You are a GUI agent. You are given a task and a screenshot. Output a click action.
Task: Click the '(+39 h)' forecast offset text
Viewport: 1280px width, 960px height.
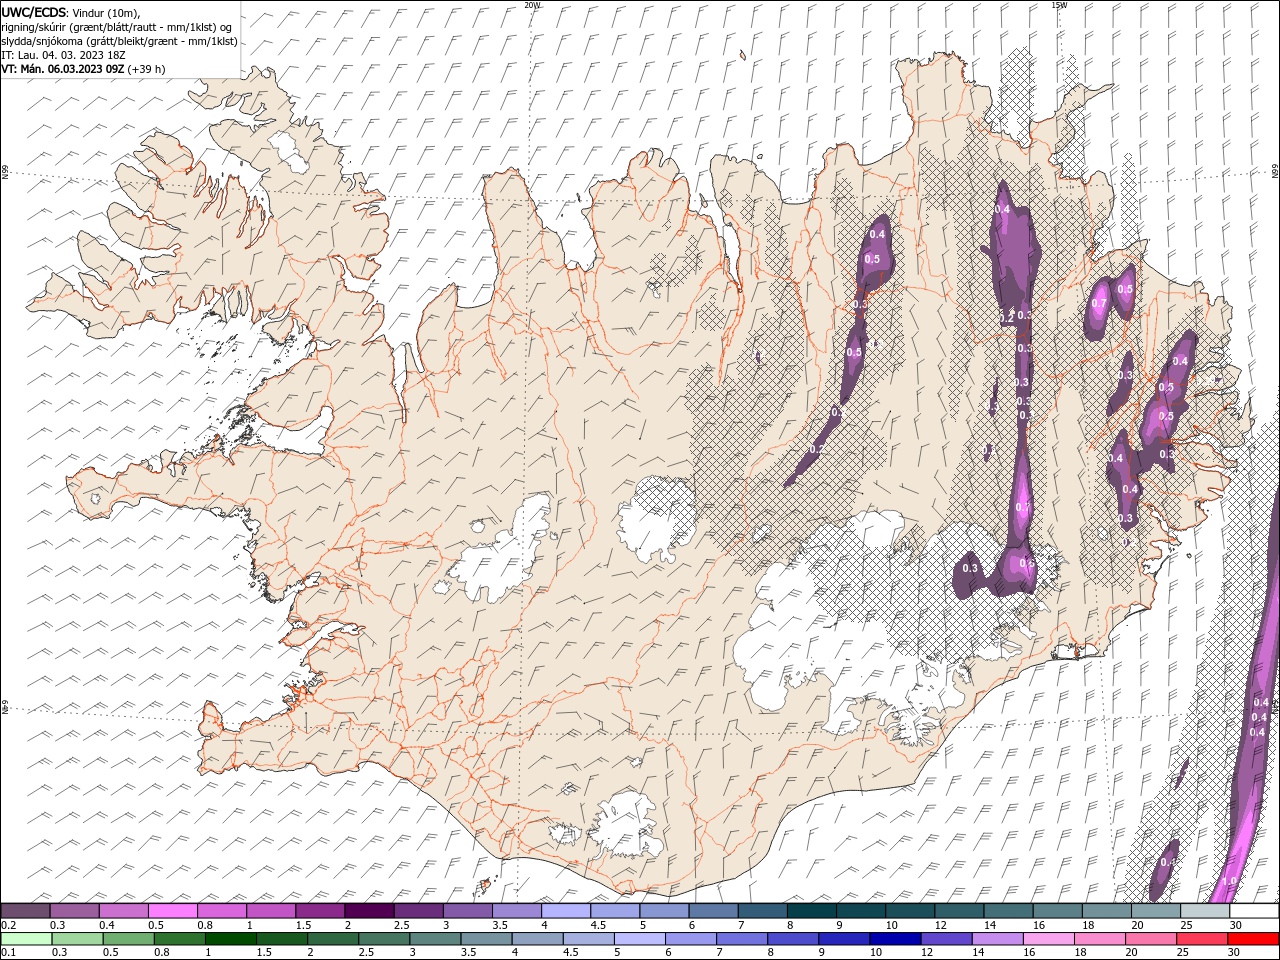click(x=146, y=69)
